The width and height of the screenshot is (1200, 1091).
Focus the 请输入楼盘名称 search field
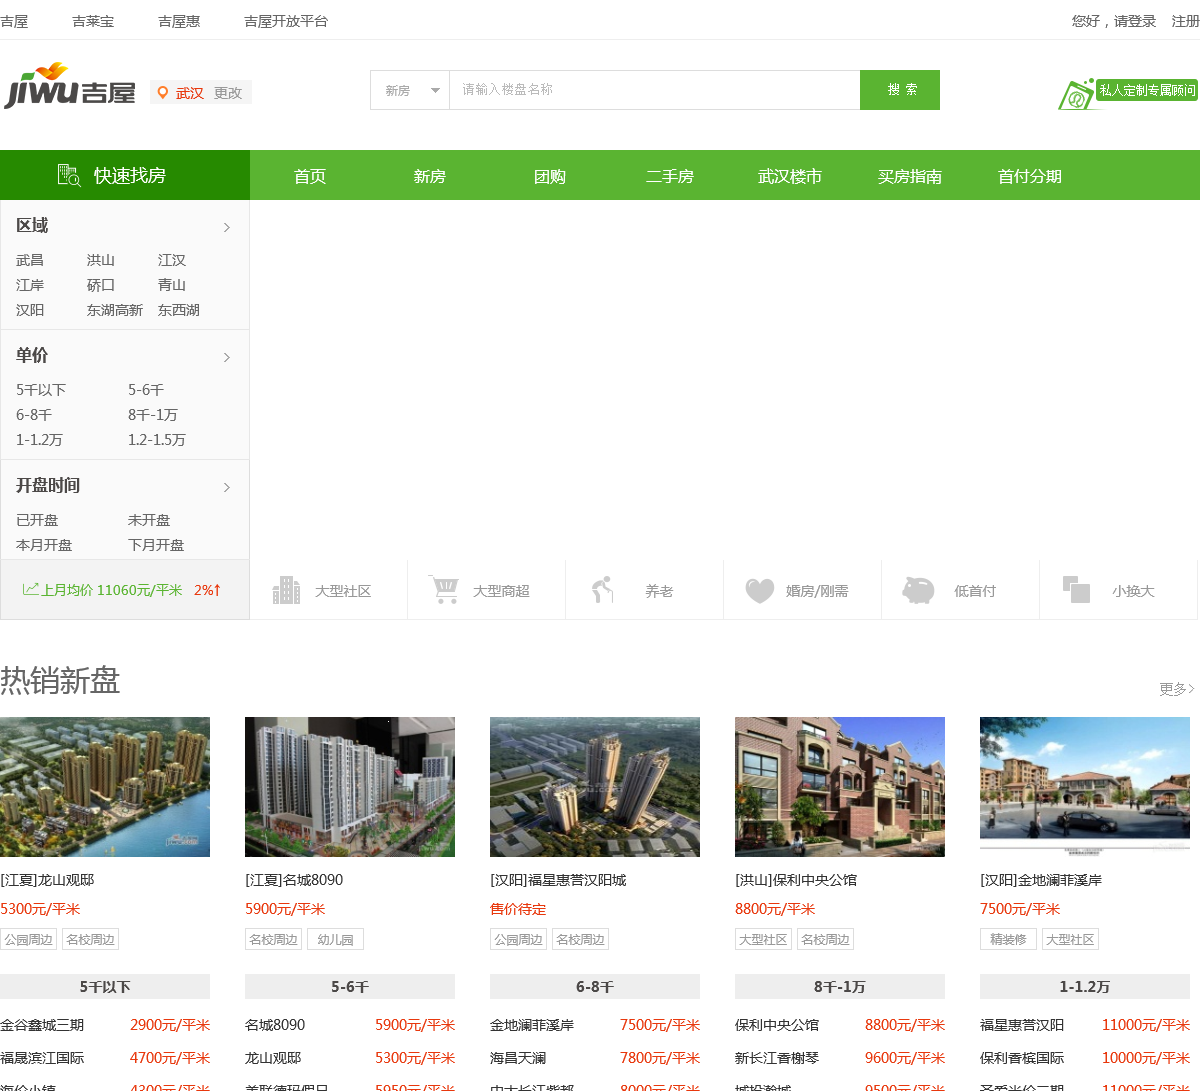pos(655,90)
